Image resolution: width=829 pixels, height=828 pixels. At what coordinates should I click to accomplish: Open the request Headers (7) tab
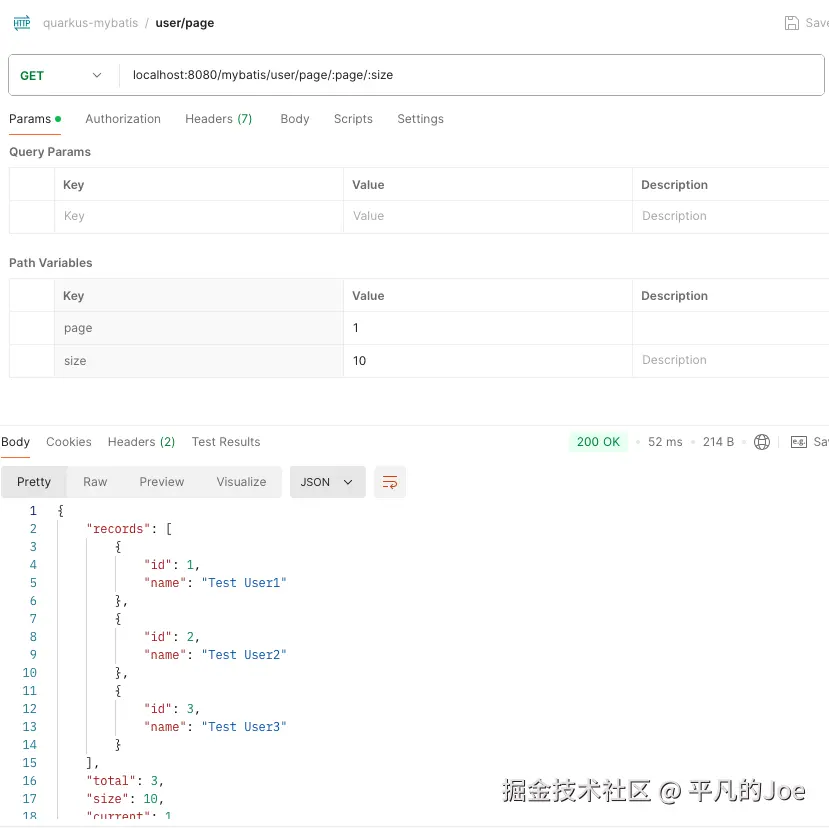pos(218,119)
